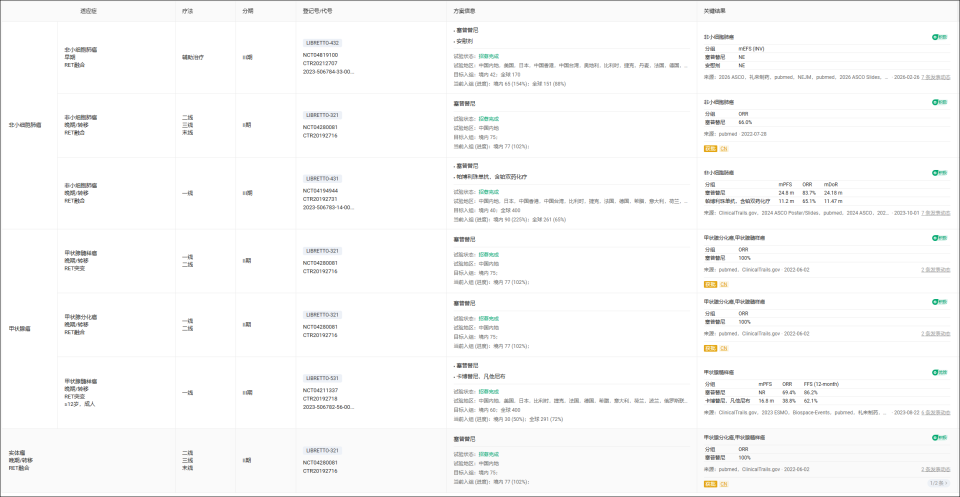Click the mPFS value 24.8 m

click(786, 192)
